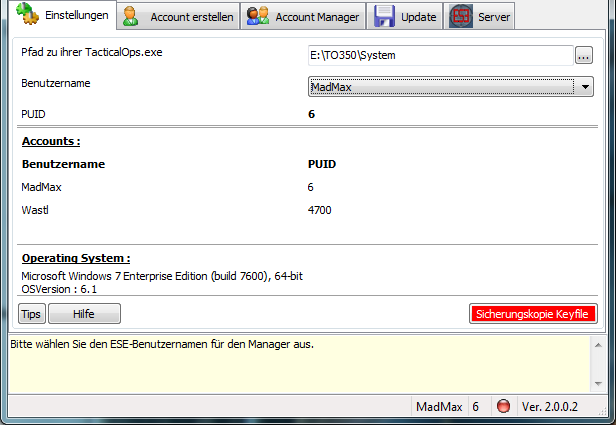616x425 pixels.
Task: Click the message box scroll down arrow
Action: tap(598, 383)
